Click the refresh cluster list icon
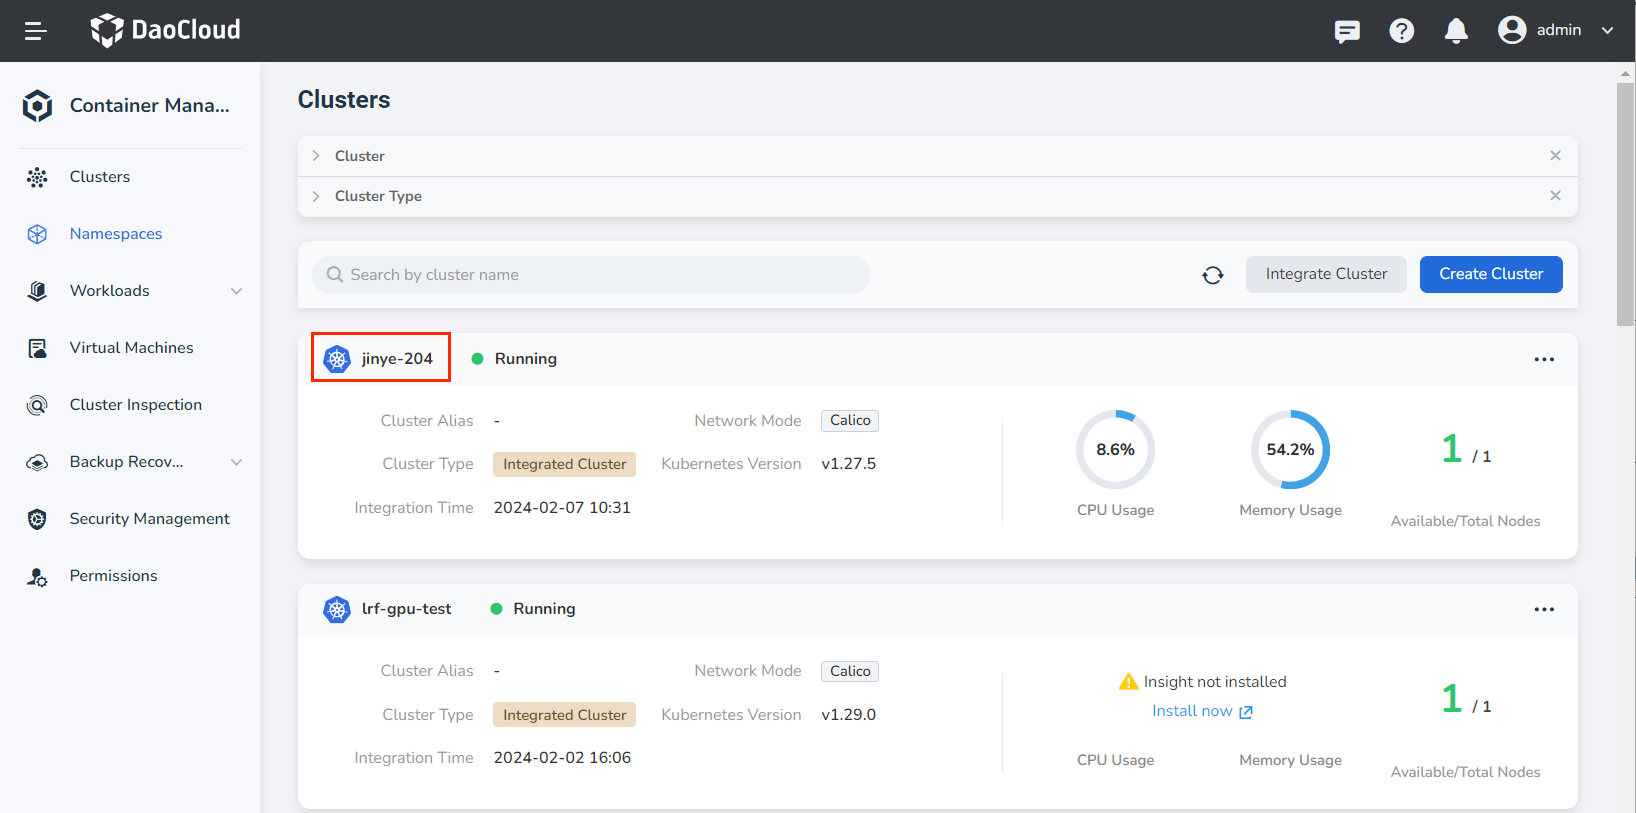Screen dimensions: 1636x813 point(1212,275)
